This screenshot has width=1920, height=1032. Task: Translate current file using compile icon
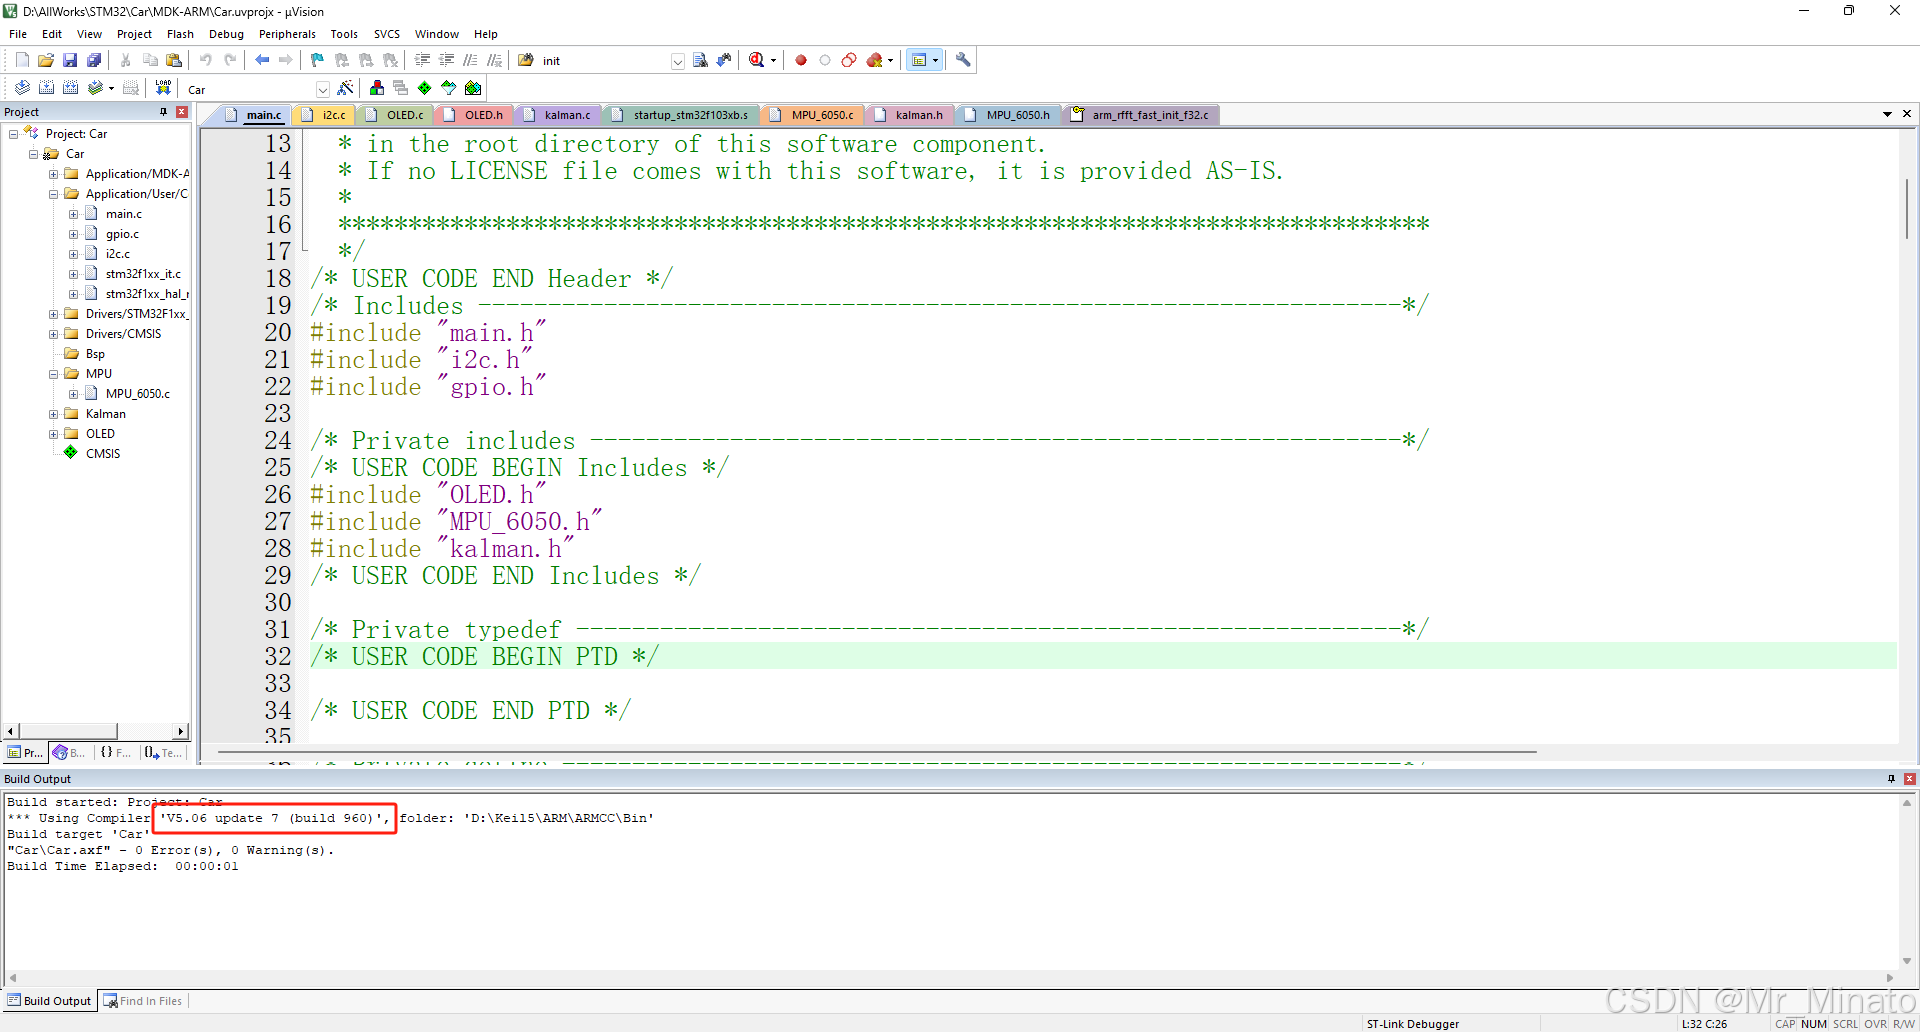point(22,88)
